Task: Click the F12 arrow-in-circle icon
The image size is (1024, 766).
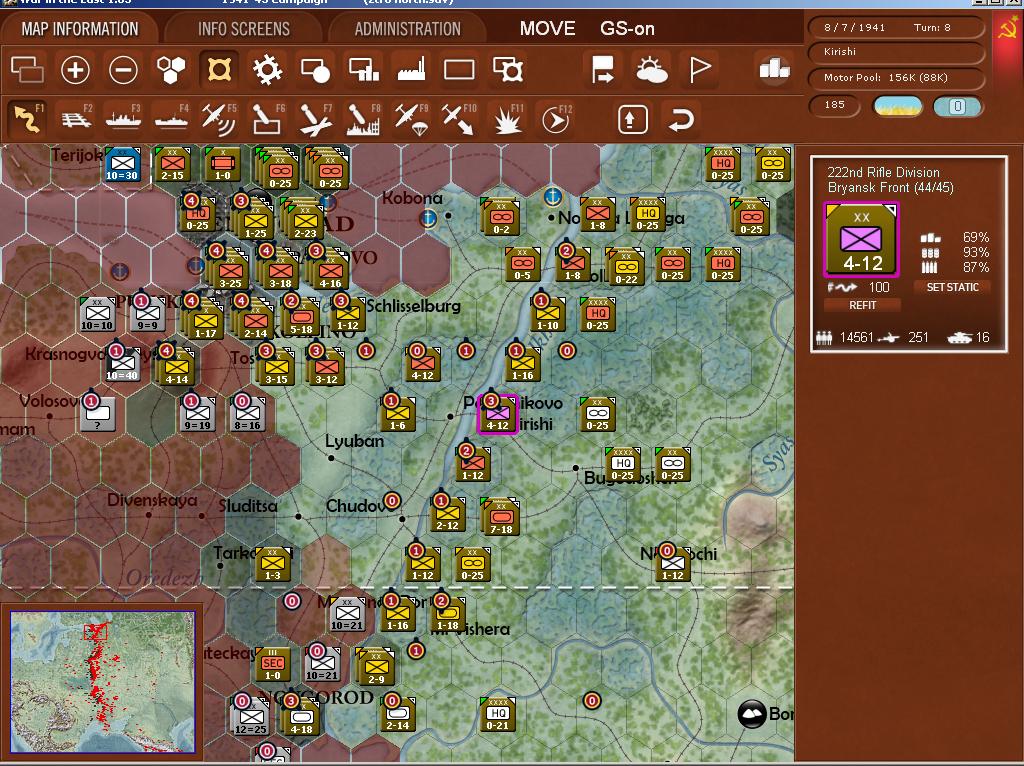Action: [556, 120]
